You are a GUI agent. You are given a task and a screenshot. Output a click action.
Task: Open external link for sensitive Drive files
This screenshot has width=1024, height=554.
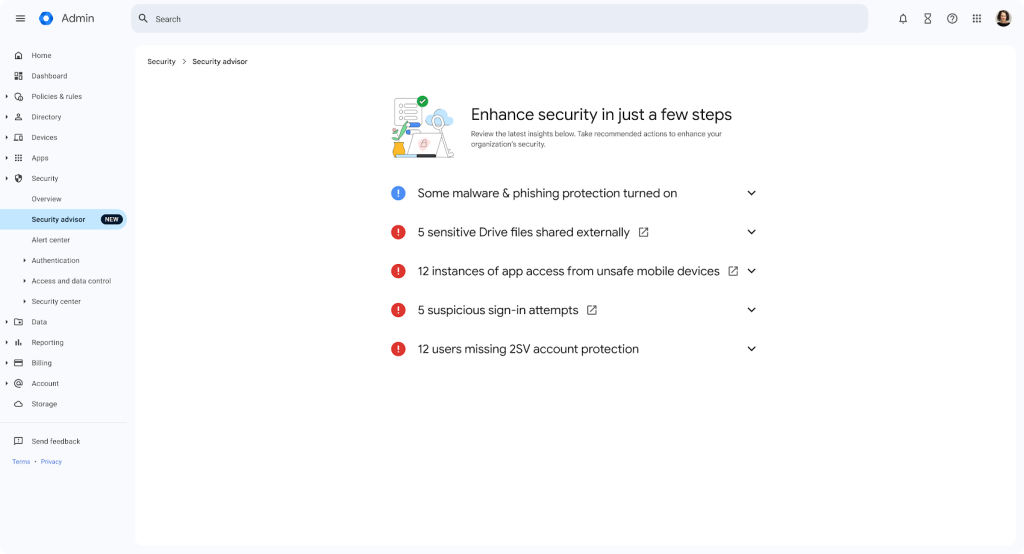[643, 232]
